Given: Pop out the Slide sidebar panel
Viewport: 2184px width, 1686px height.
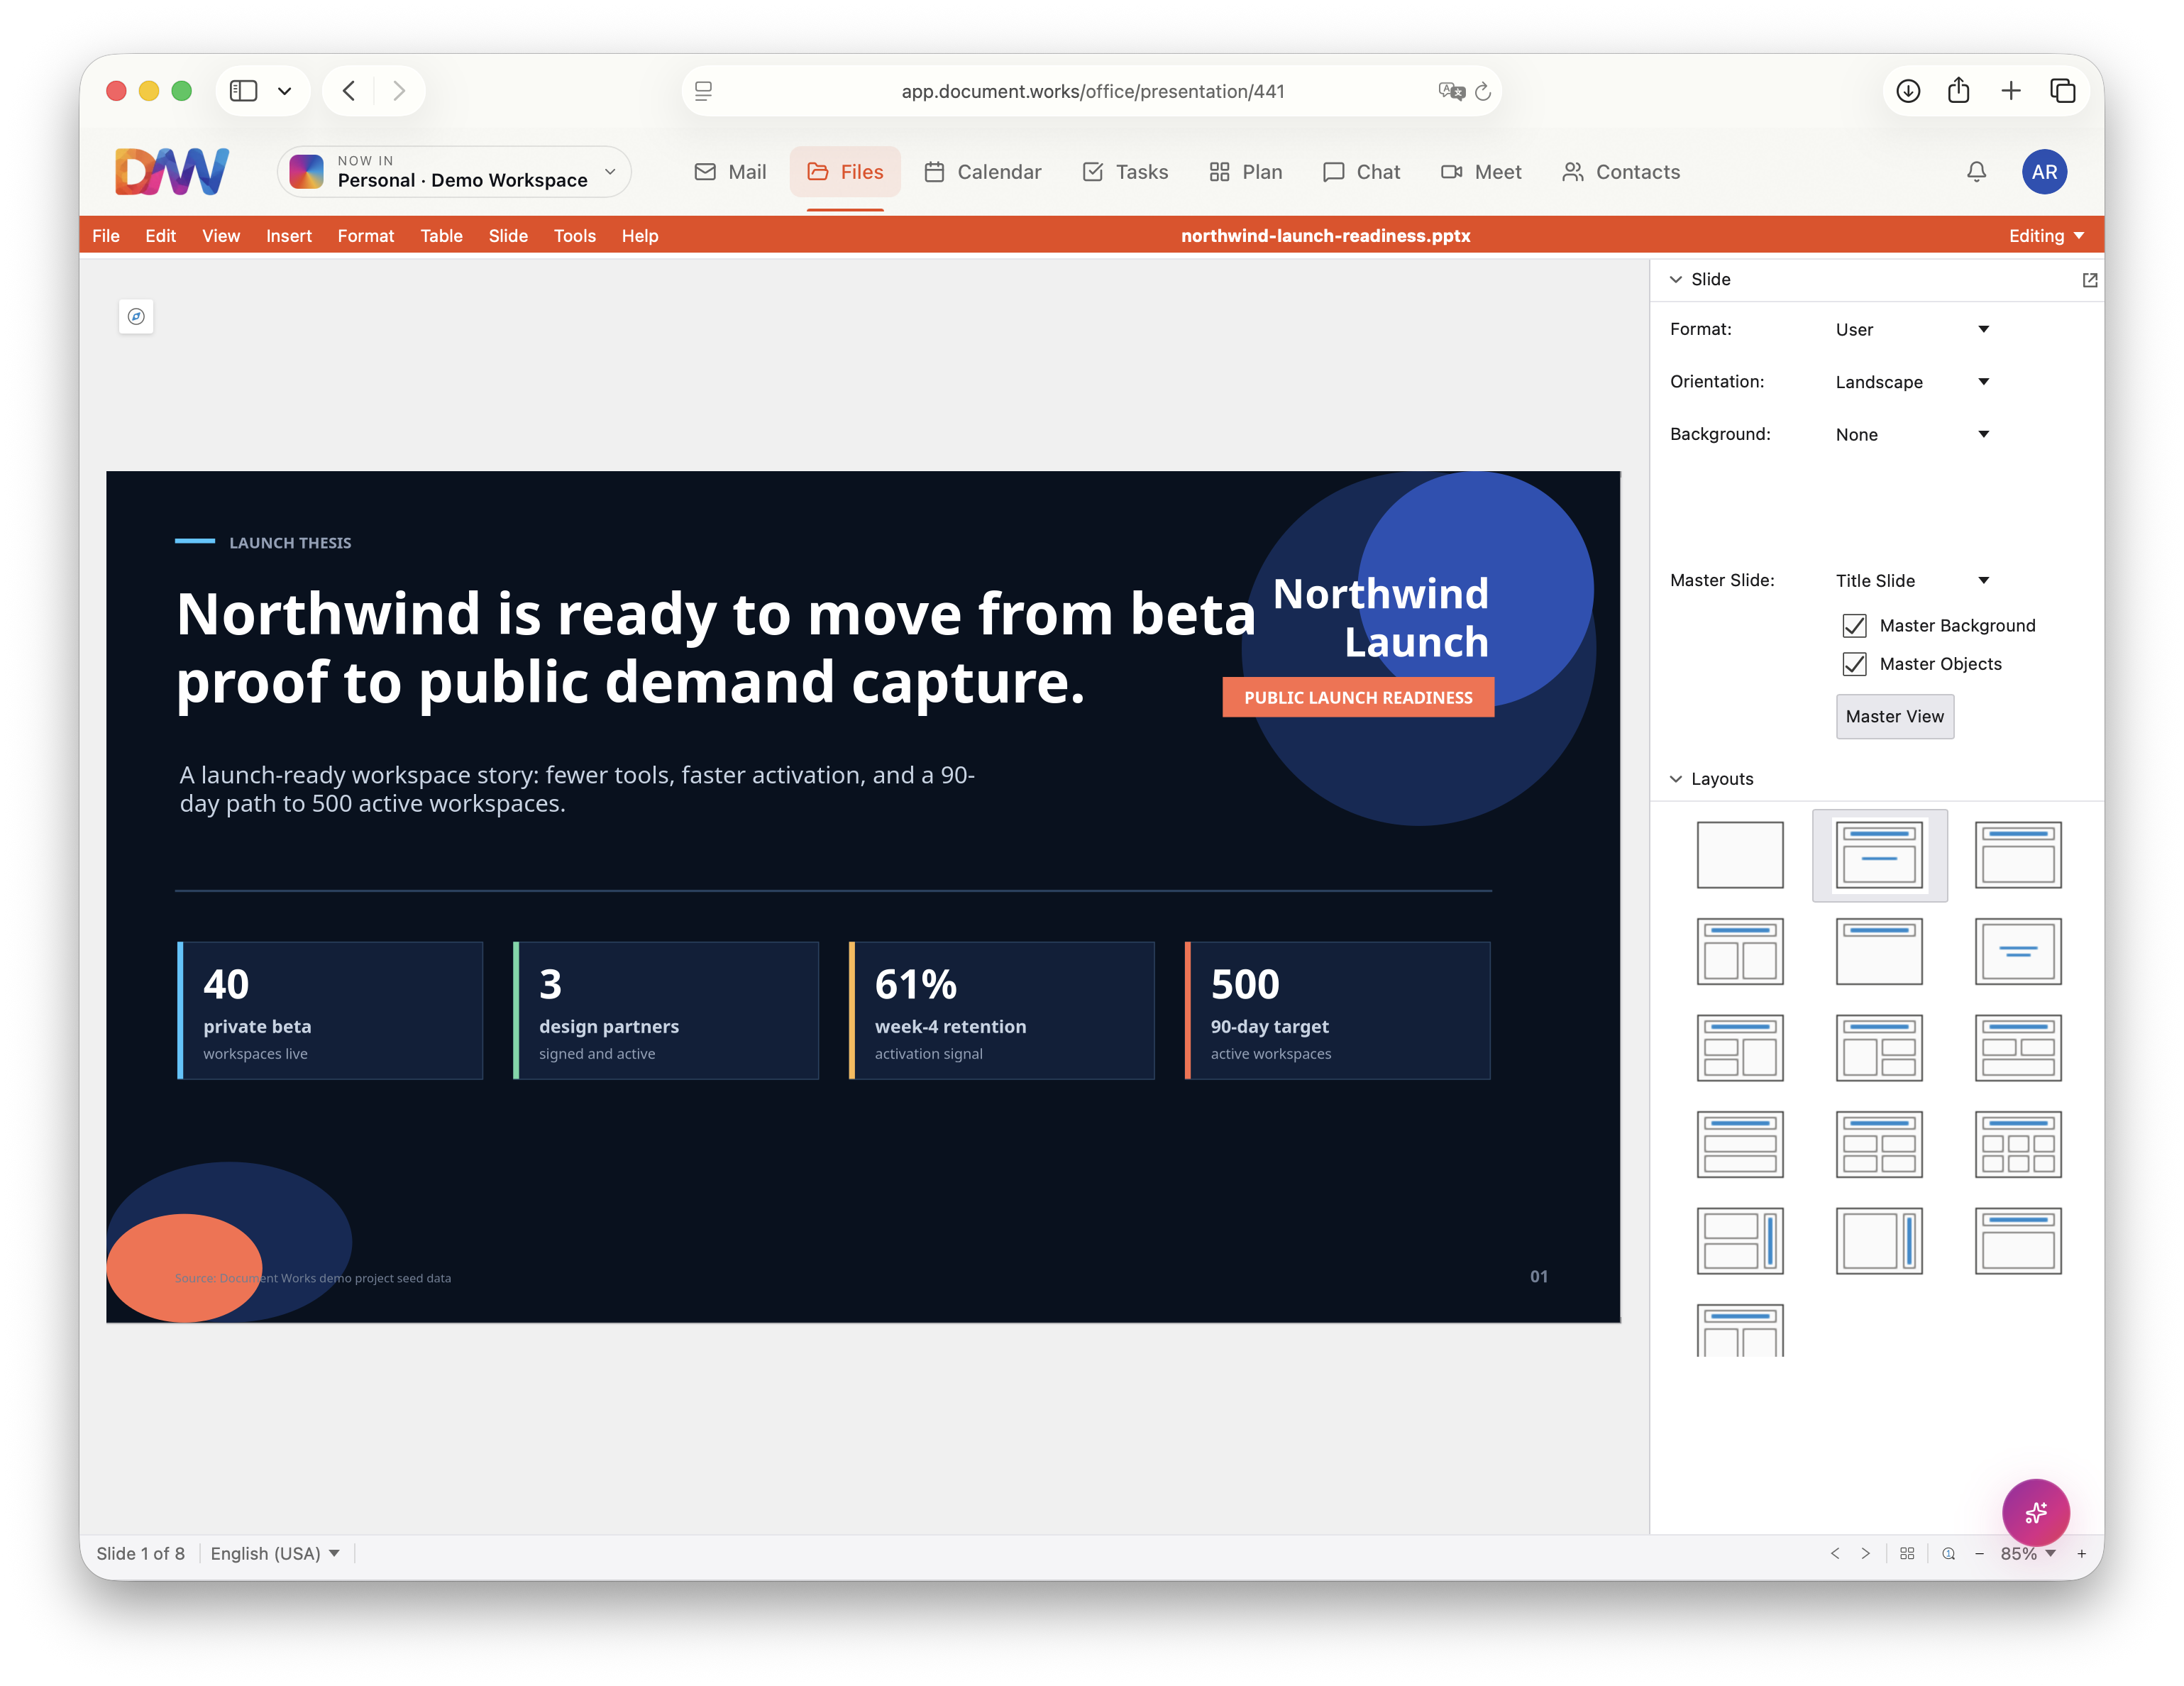Looking at the screenshot, I should [2089, 280].
